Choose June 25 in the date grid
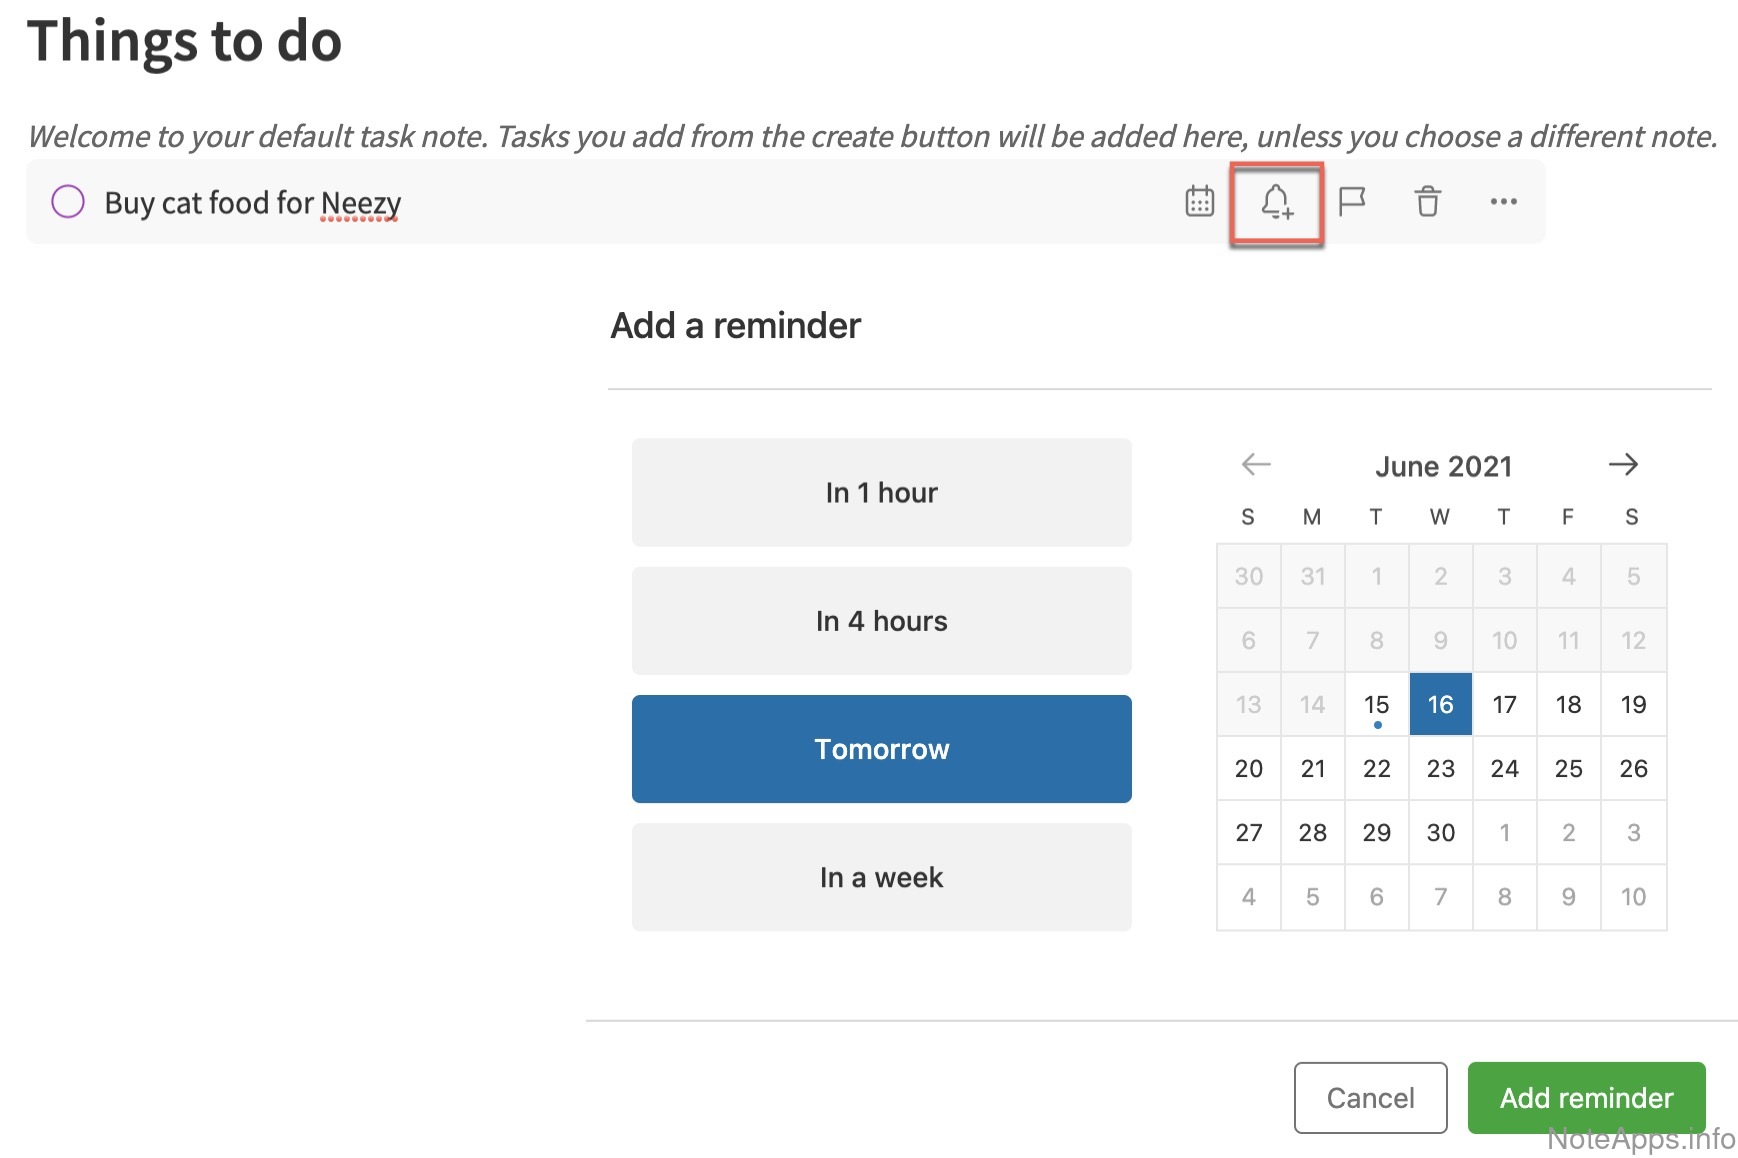This screenshot has height=1158, width=1738. 1568,769
